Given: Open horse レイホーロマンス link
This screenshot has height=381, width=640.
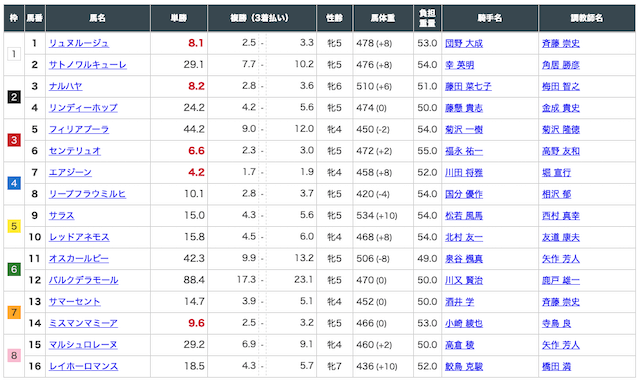Looking at the screenshot, I should coord(83,366).
